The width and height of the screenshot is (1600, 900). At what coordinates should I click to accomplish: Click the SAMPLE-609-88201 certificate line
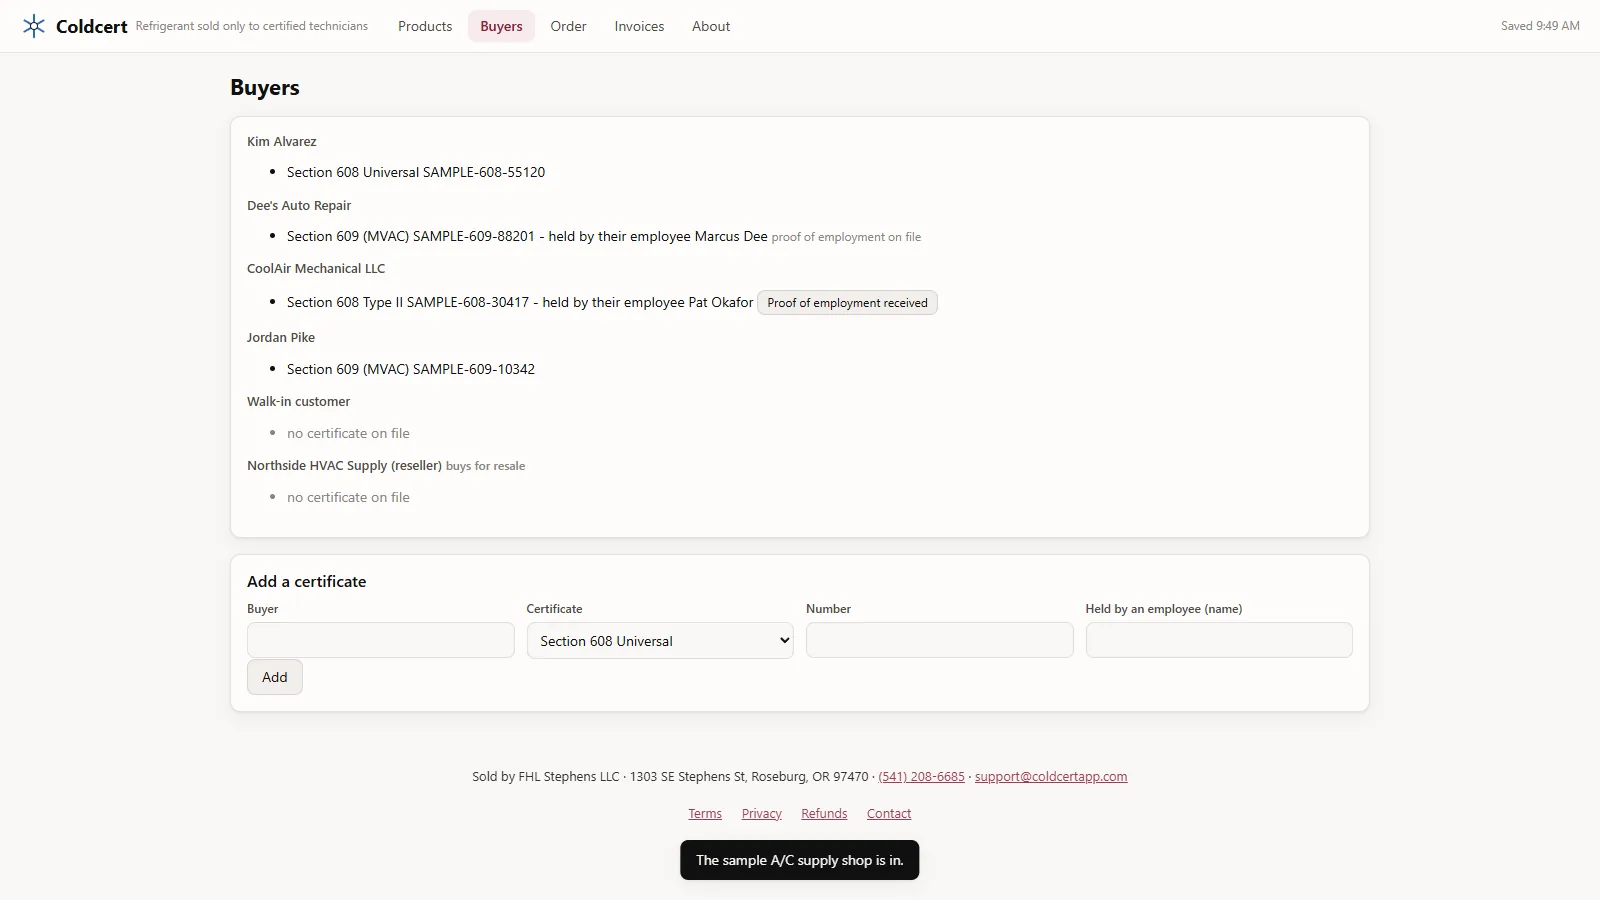[x=527, y=236]
